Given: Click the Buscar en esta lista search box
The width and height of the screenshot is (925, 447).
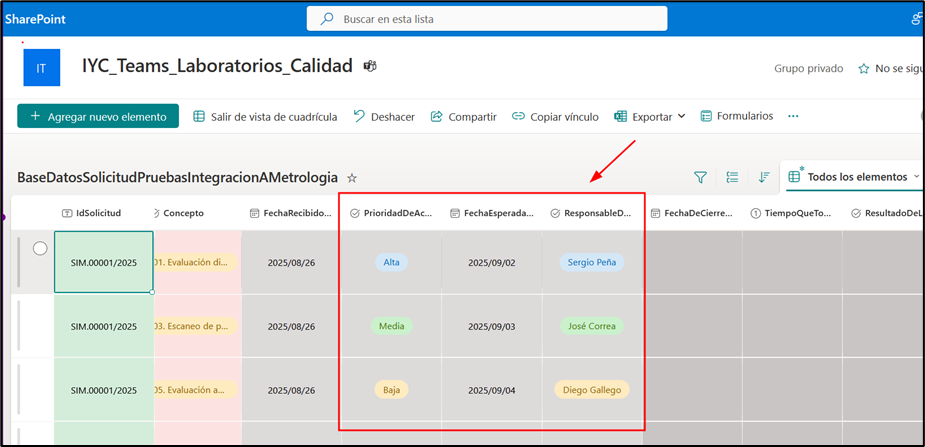Looking at the screenshot, I should point(487,19).
